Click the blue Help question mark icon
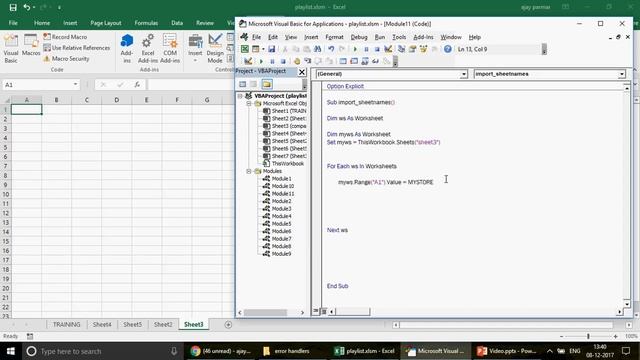640x360 pixels. 448,49
